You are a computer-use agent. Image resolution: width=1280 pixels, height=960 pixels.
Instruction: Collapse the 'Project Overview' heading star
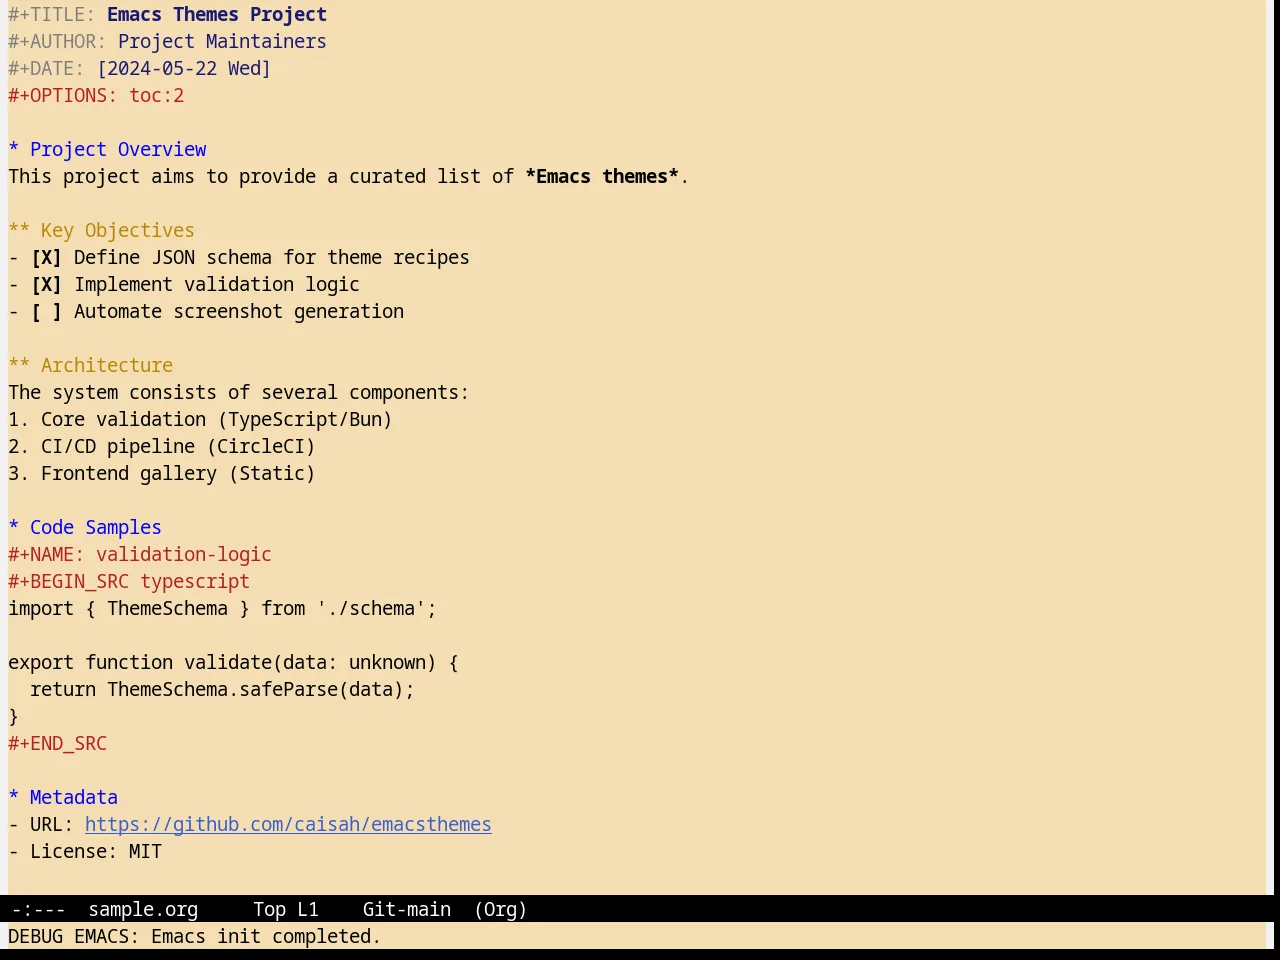point(14,150)
